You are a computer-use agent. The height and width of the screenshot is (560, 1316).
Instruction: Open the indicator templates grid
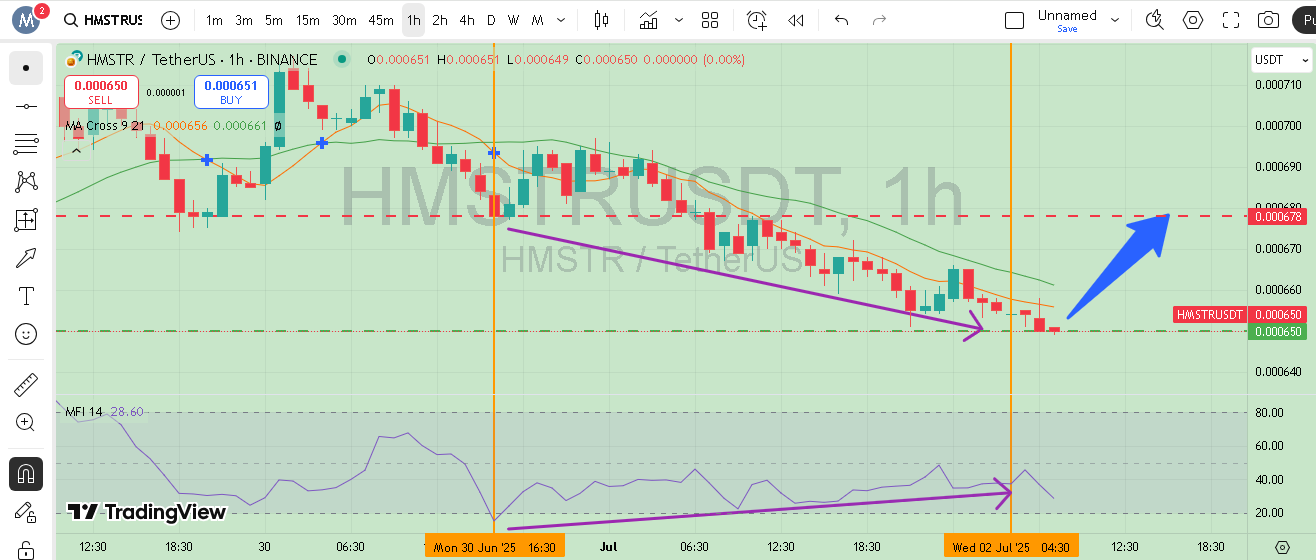pyautogui.click(x=710, y=20)
